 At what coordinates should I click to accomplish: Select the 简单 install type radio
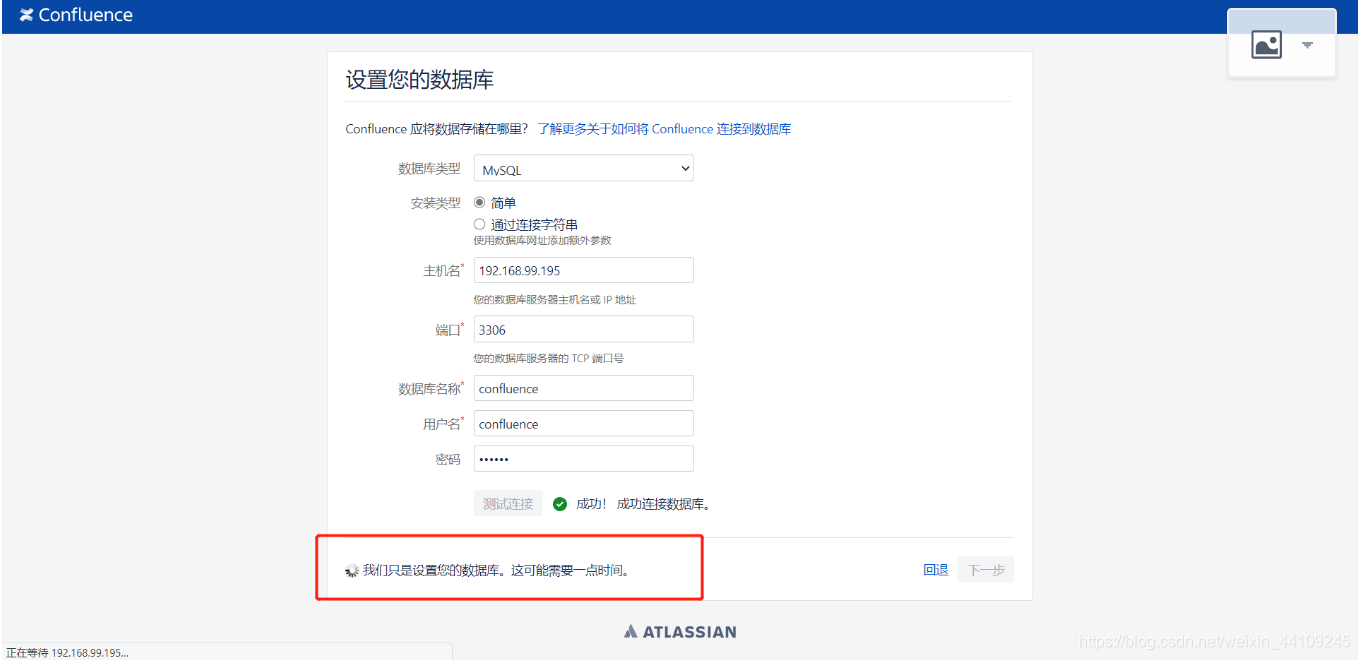480,202
